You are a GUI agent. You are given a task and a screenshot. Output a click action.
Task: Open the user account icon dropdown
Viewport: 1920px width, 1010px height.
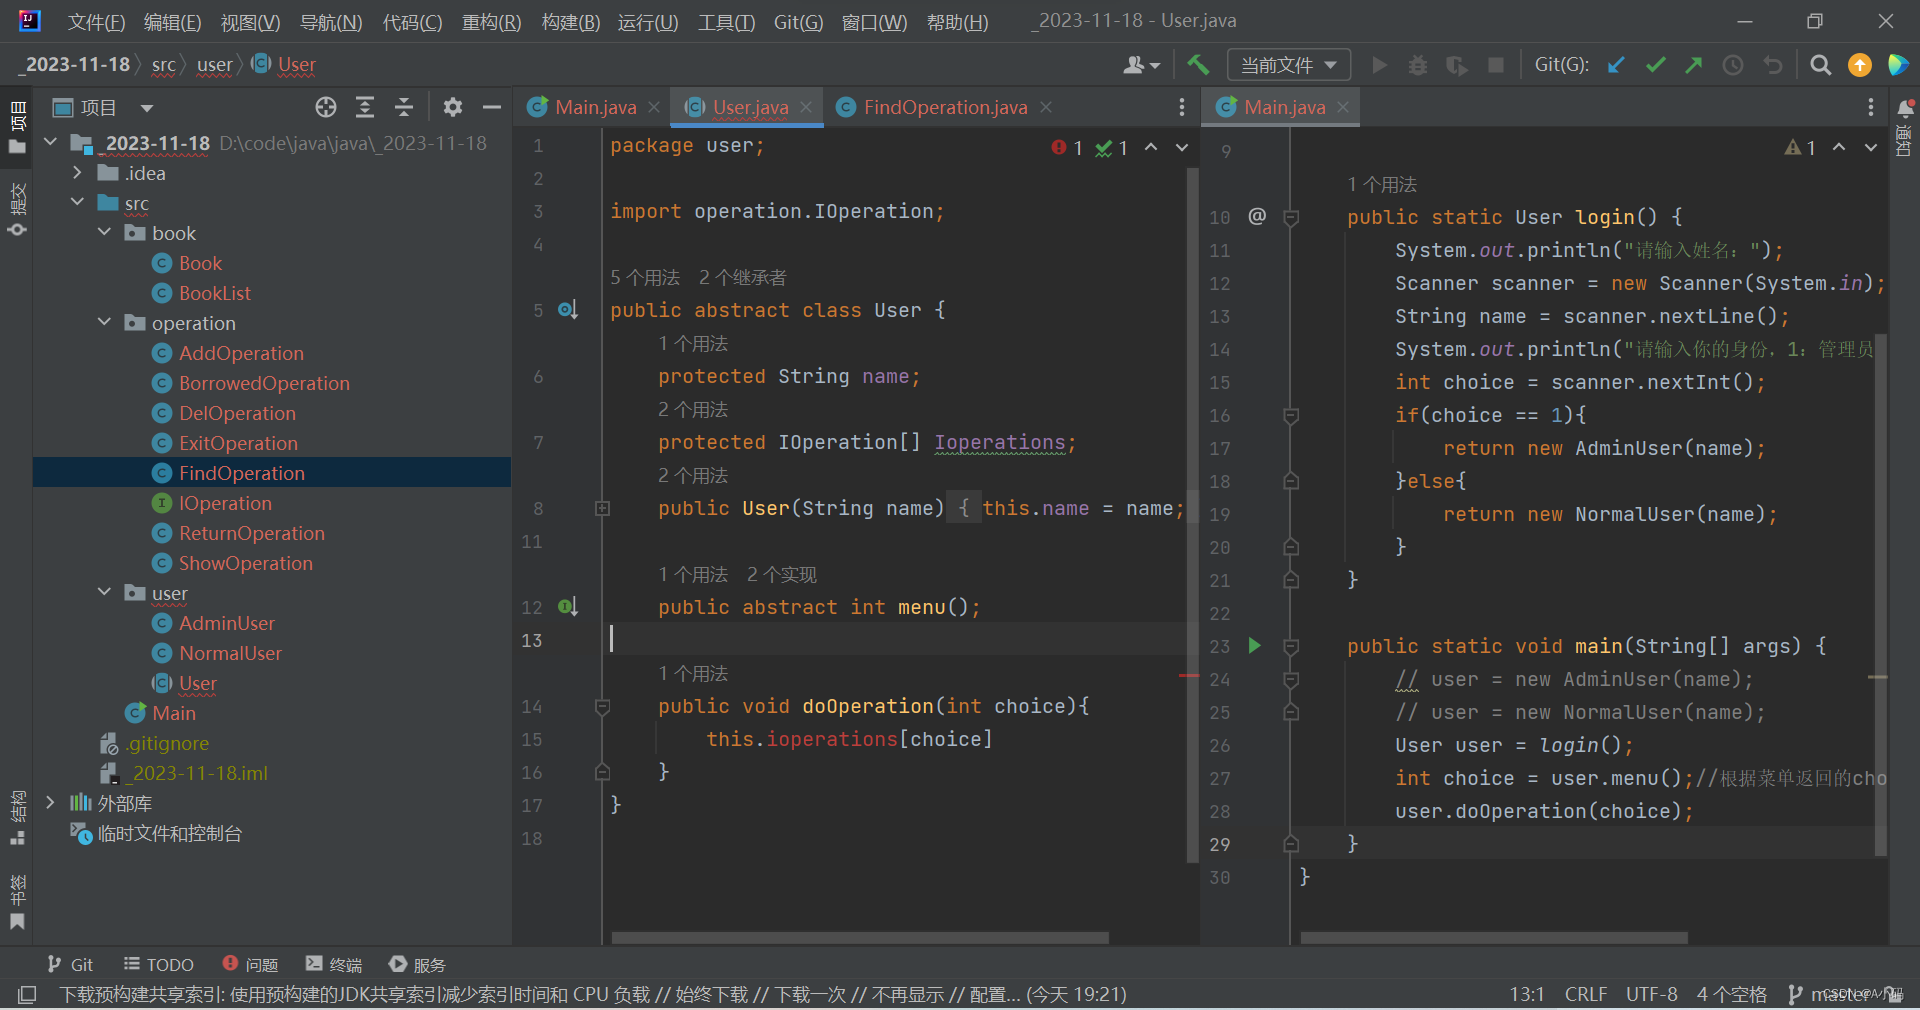[x=1141, y=65]
